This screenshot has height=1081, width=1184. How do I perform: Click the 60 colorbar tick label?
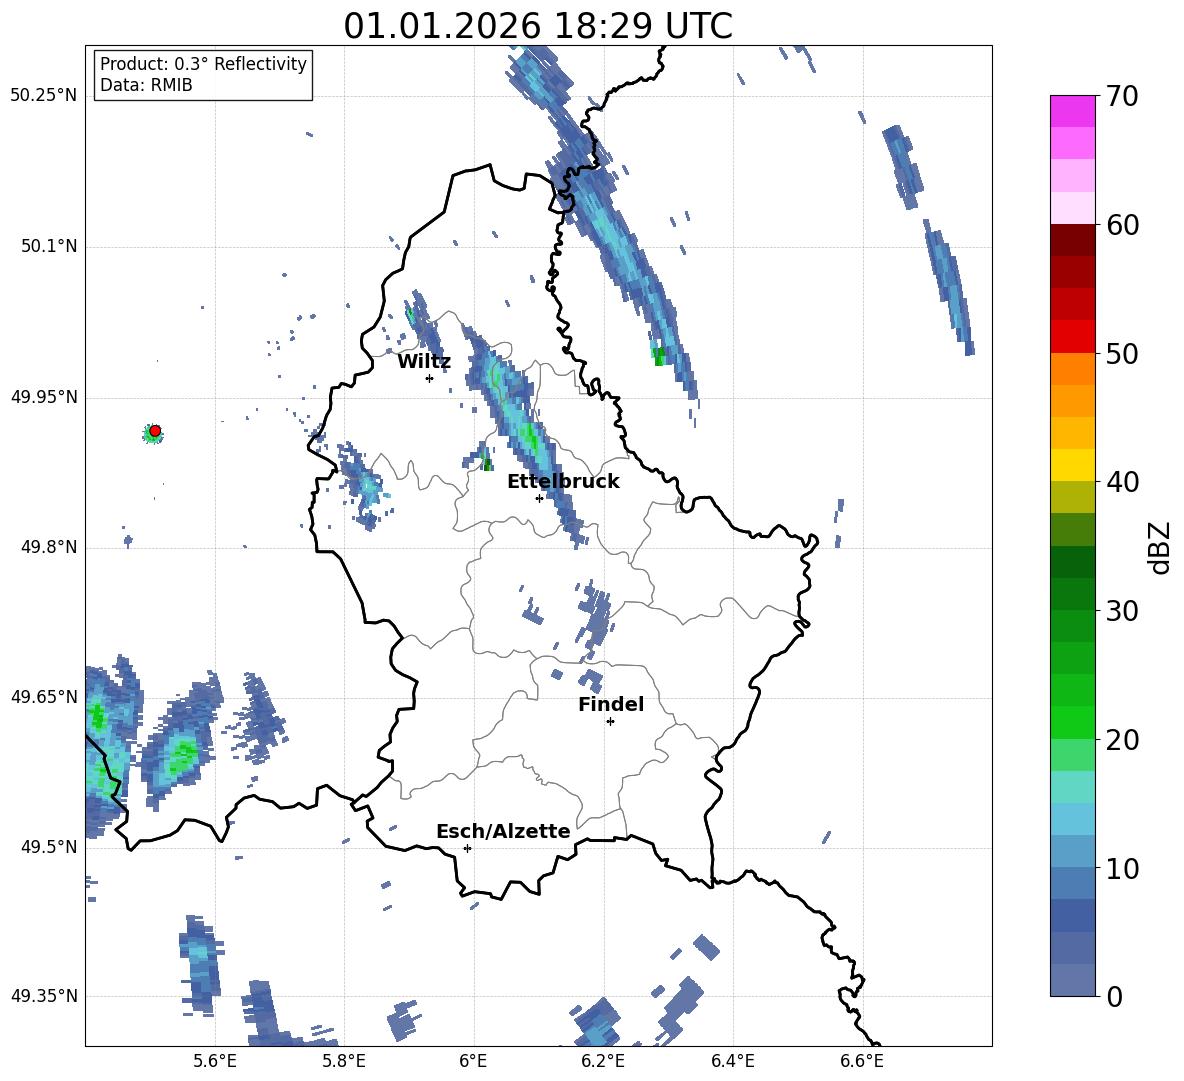coord(1123,225)
